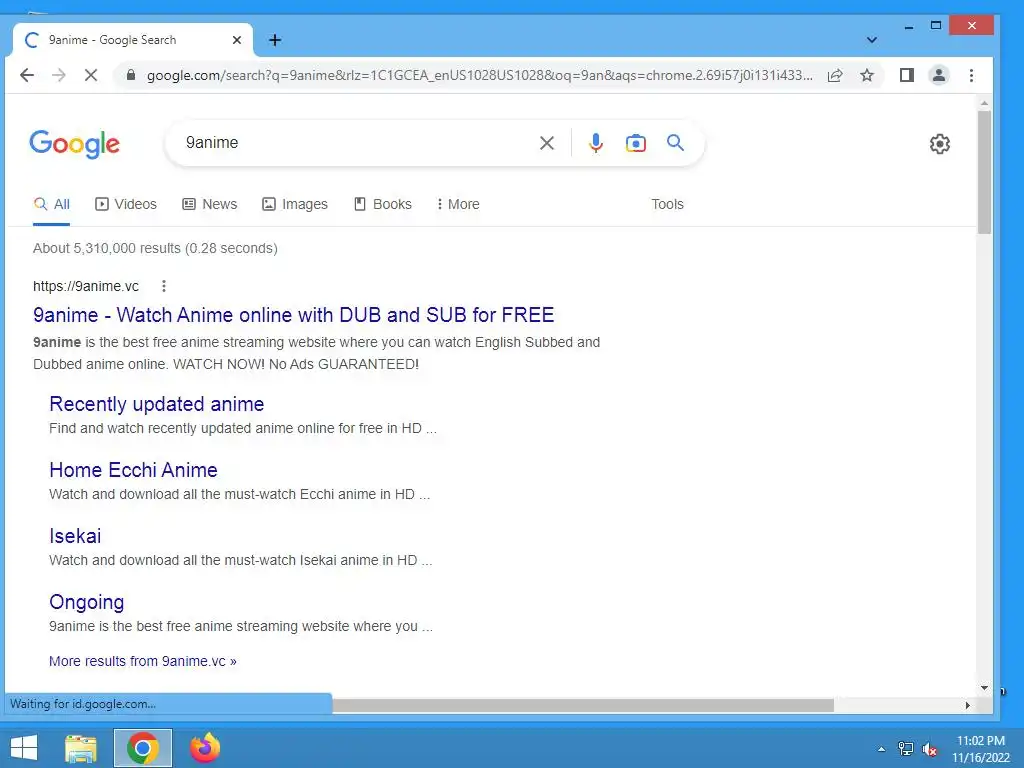The image size is (1024, 768).
Task: Open the 9anime Watch Anime online result
Action: (x=293, y=315)
